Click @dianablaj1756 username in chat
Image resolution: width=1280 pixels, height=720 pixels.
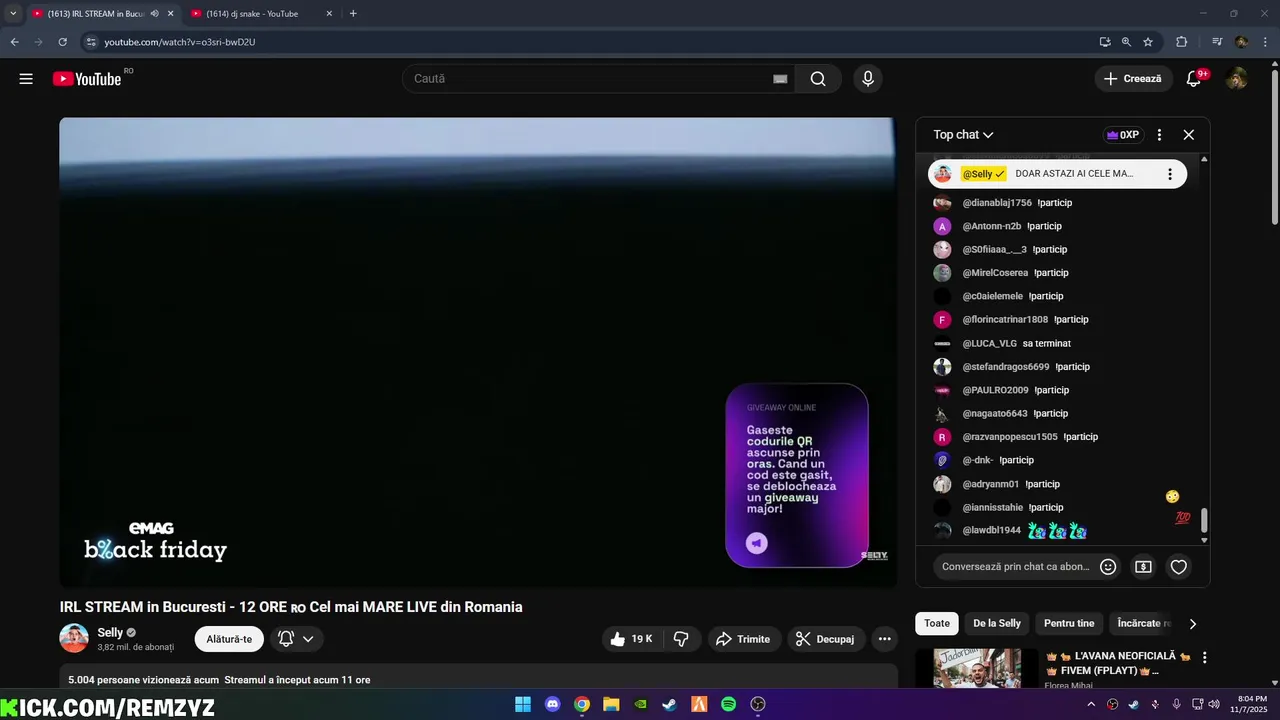[997, 203]
